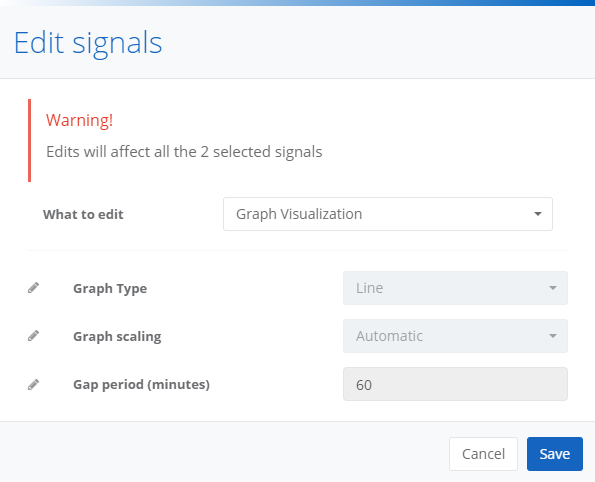
Task: Open the Line graph type dropdown
Action: point(455,288)
